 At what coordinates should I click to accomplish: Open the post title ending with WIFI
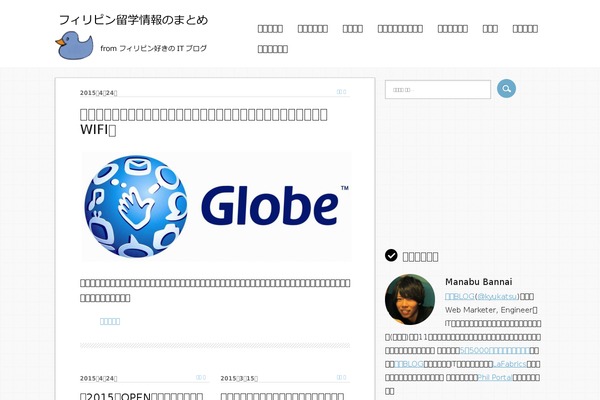(x=204, y=122)
